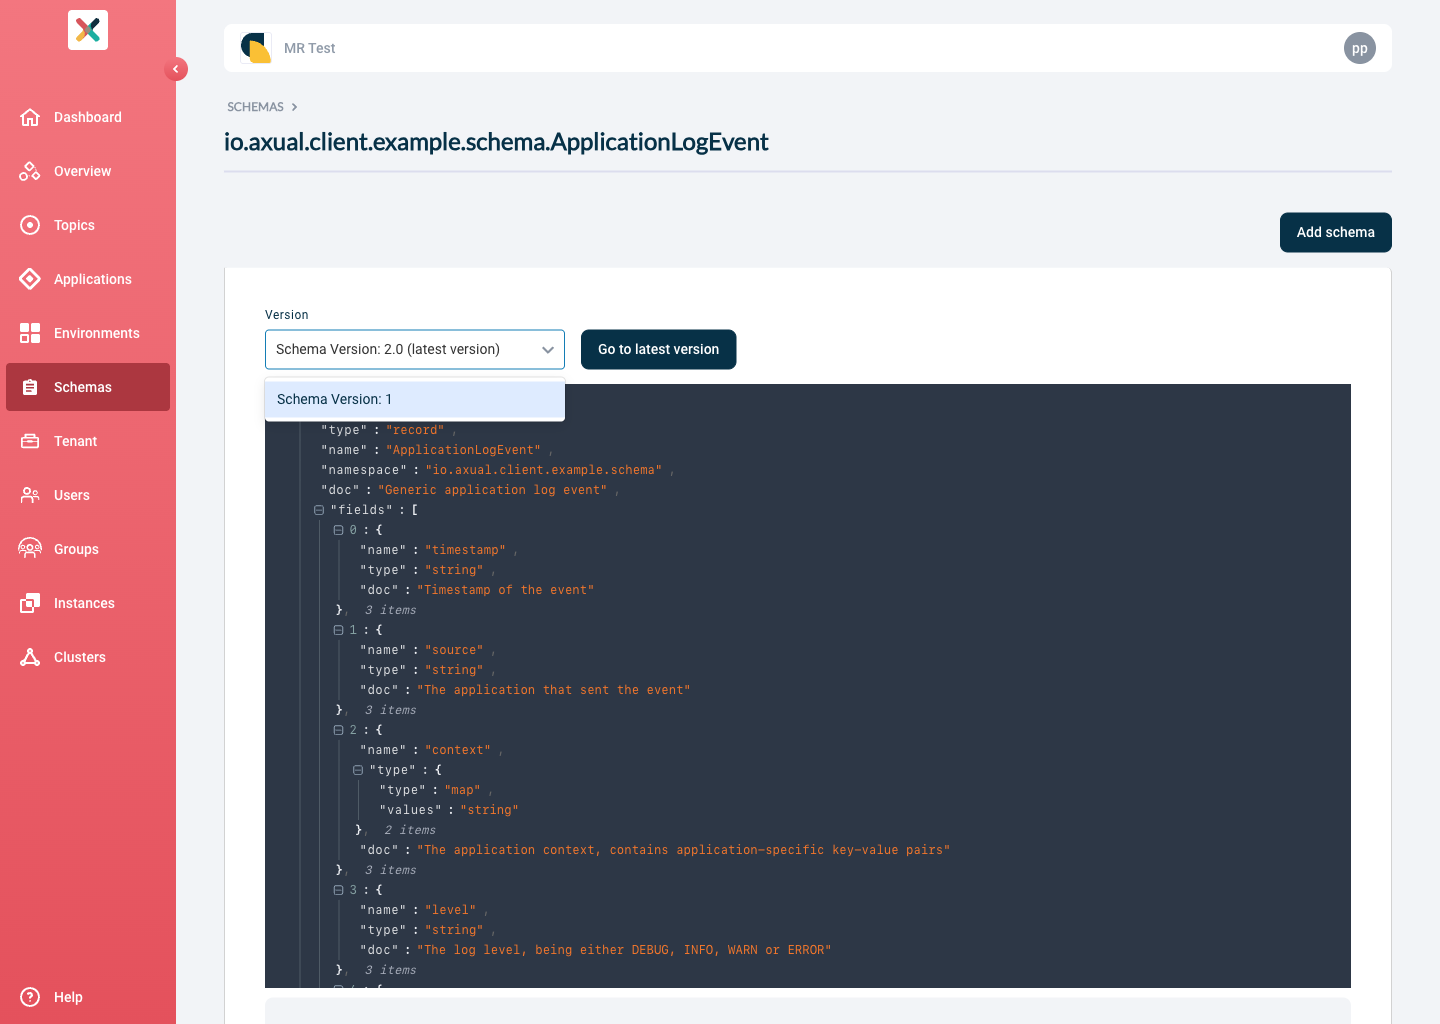Collapse the "fields" array node
This screenshot has height=1024, width=1440.
point(318,509)
